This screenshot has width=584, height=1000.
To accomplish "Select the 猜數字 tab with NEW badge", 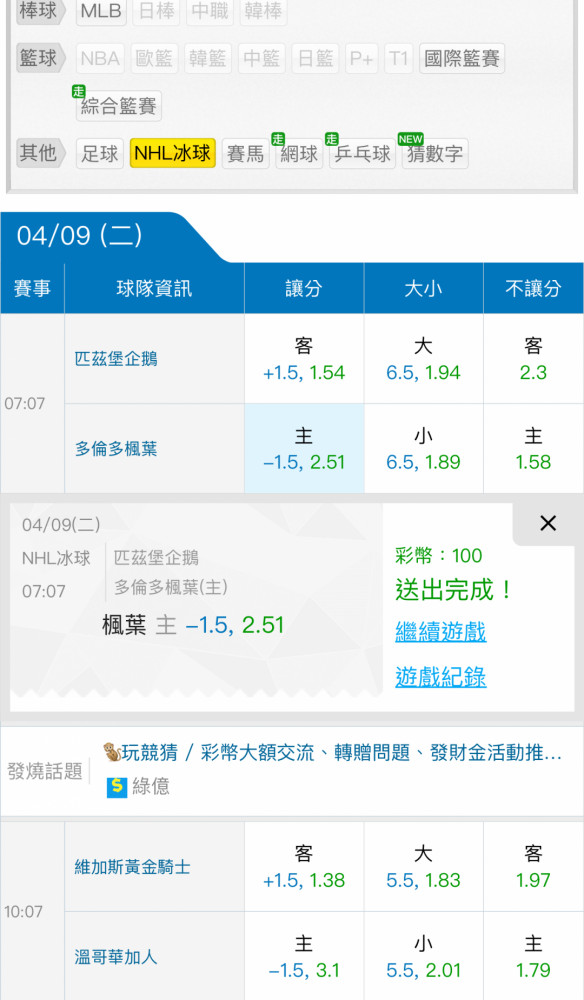I will click(x=434, y=153).
